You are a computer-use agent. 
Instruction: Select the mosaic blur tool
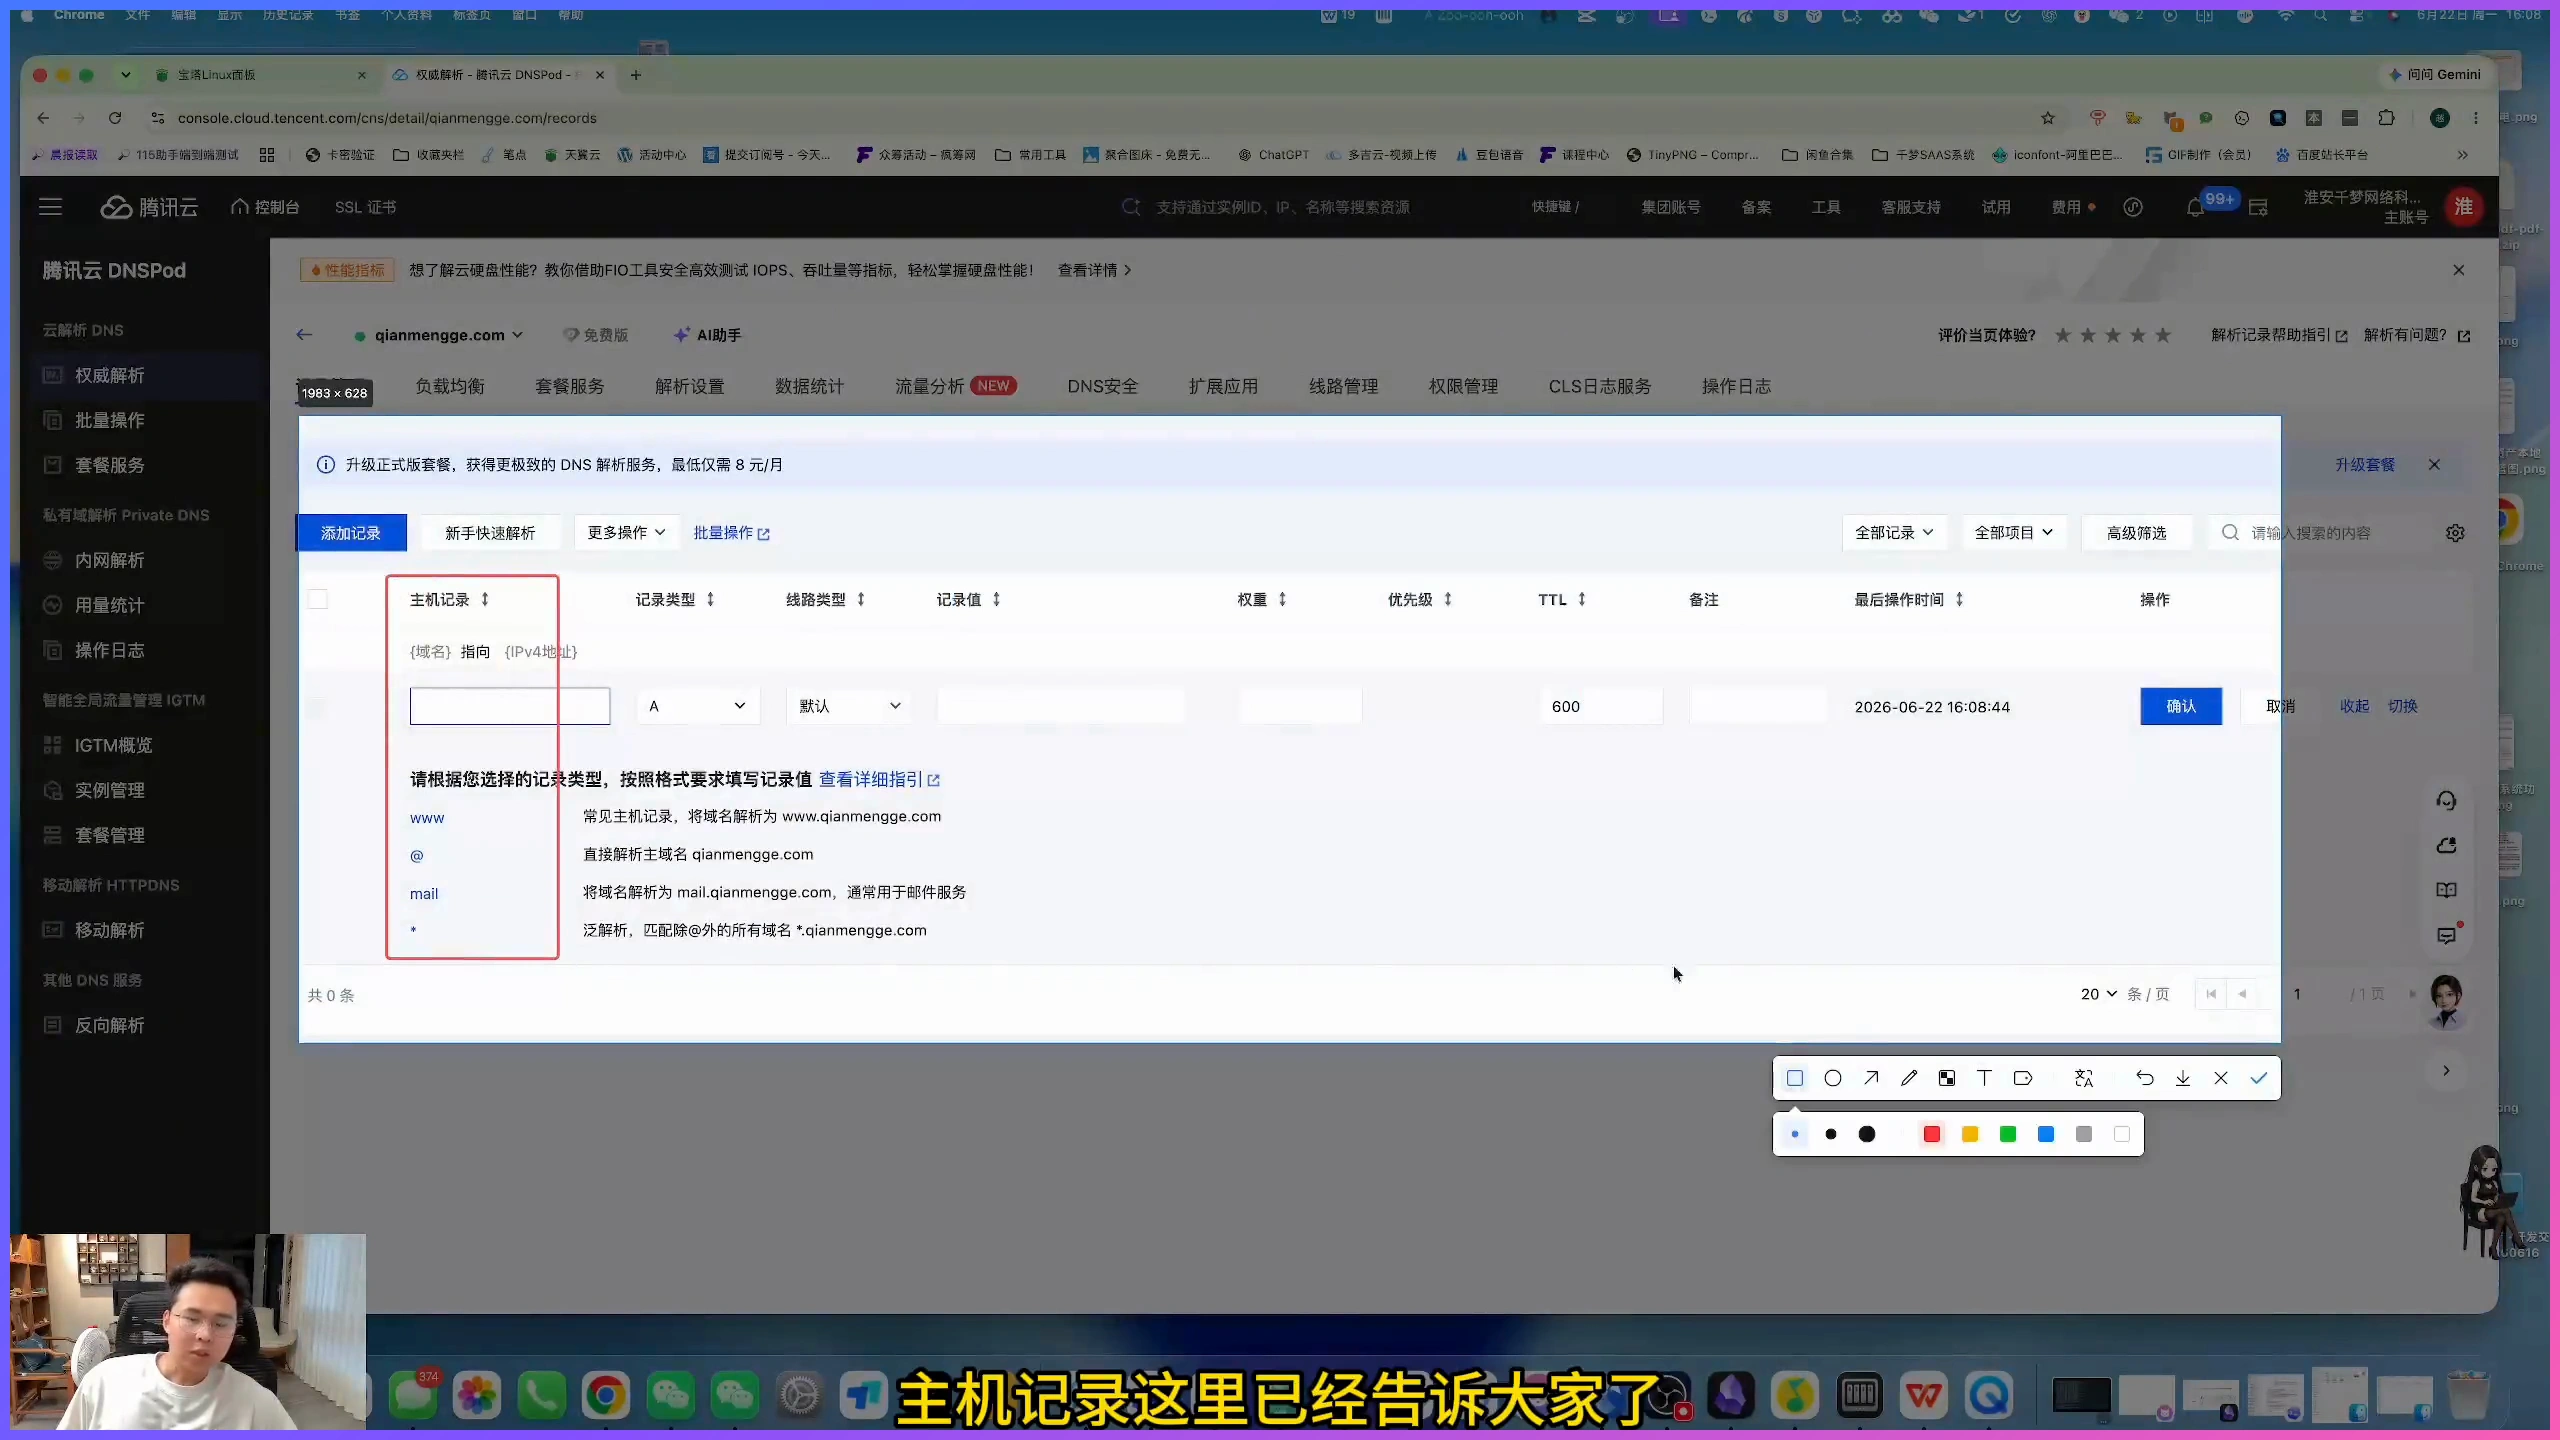1947,1078
